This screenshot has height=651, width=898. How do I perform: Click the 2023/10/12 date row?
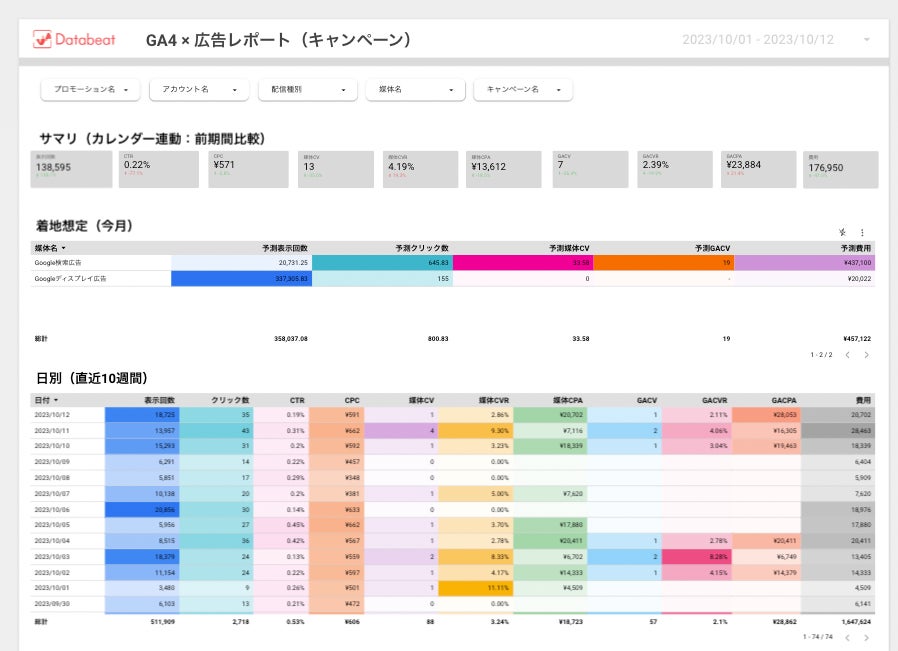(x=452, y=415)
